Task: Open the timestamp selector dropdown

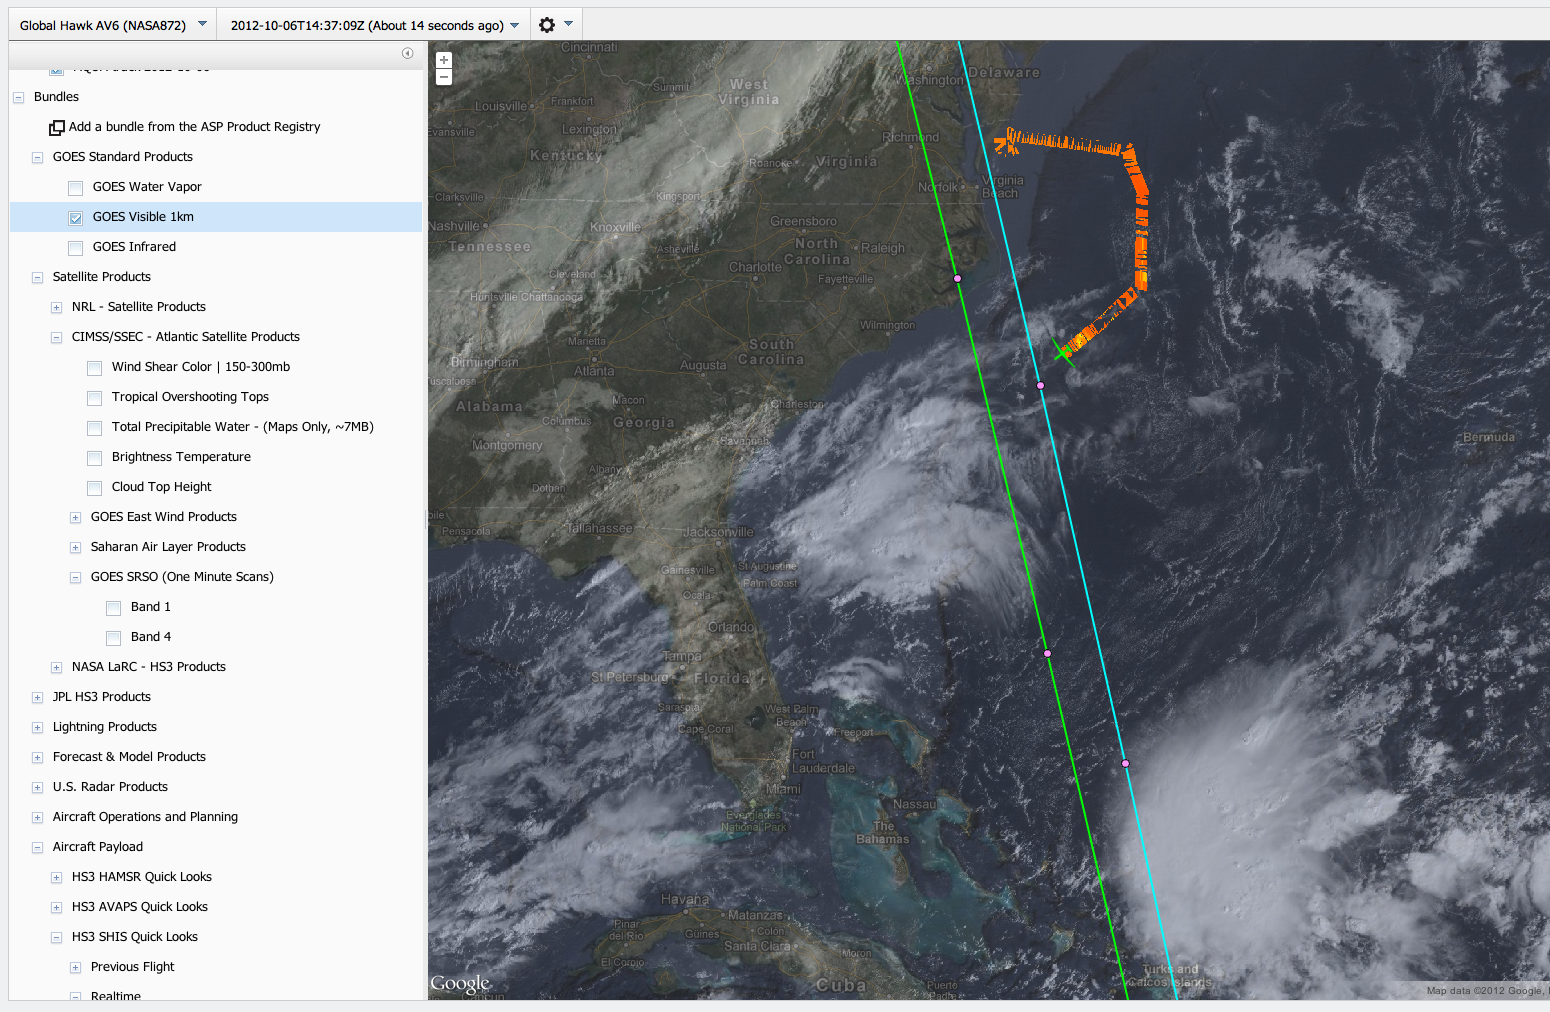Action: (x=375, y=25)
